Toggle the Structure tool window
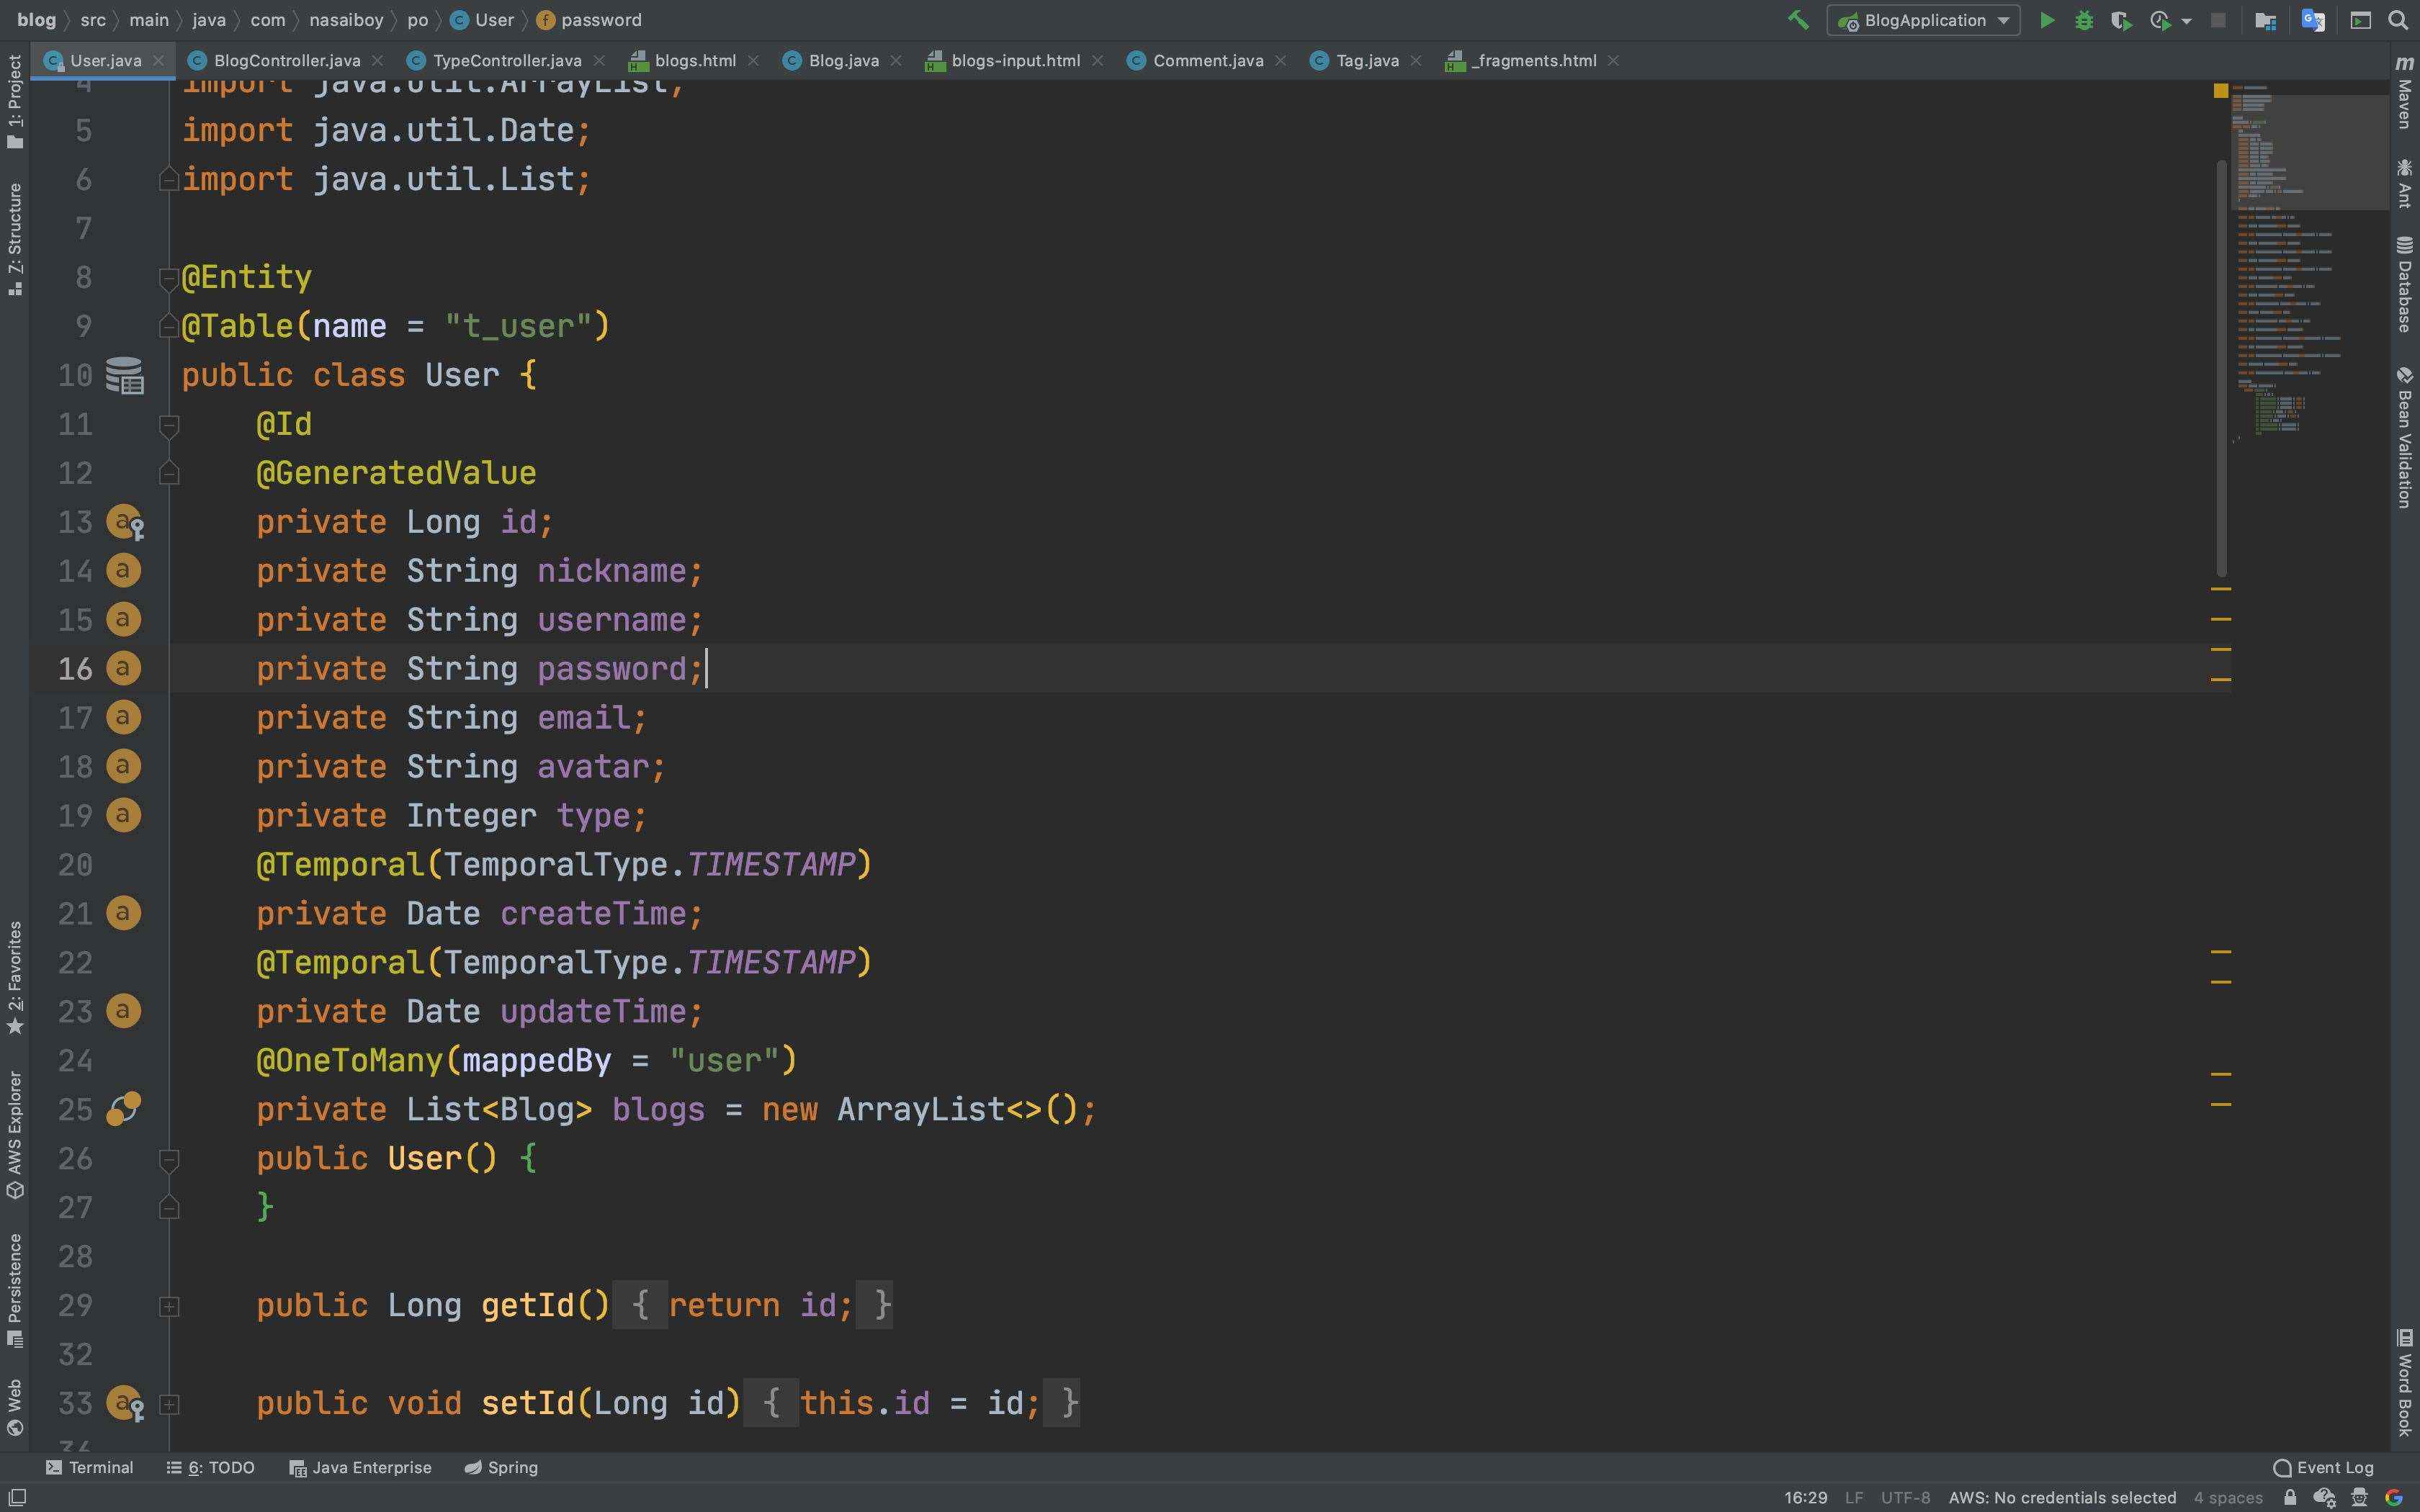 pos(15,239)
